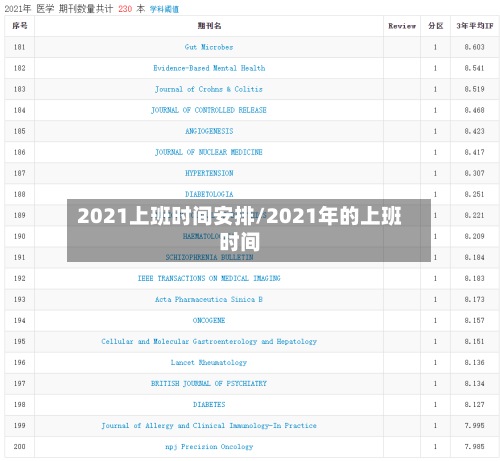This screenshot has width=500, height=461.
Task: Click the 序号 column header
Action: [x=20, y=26]
